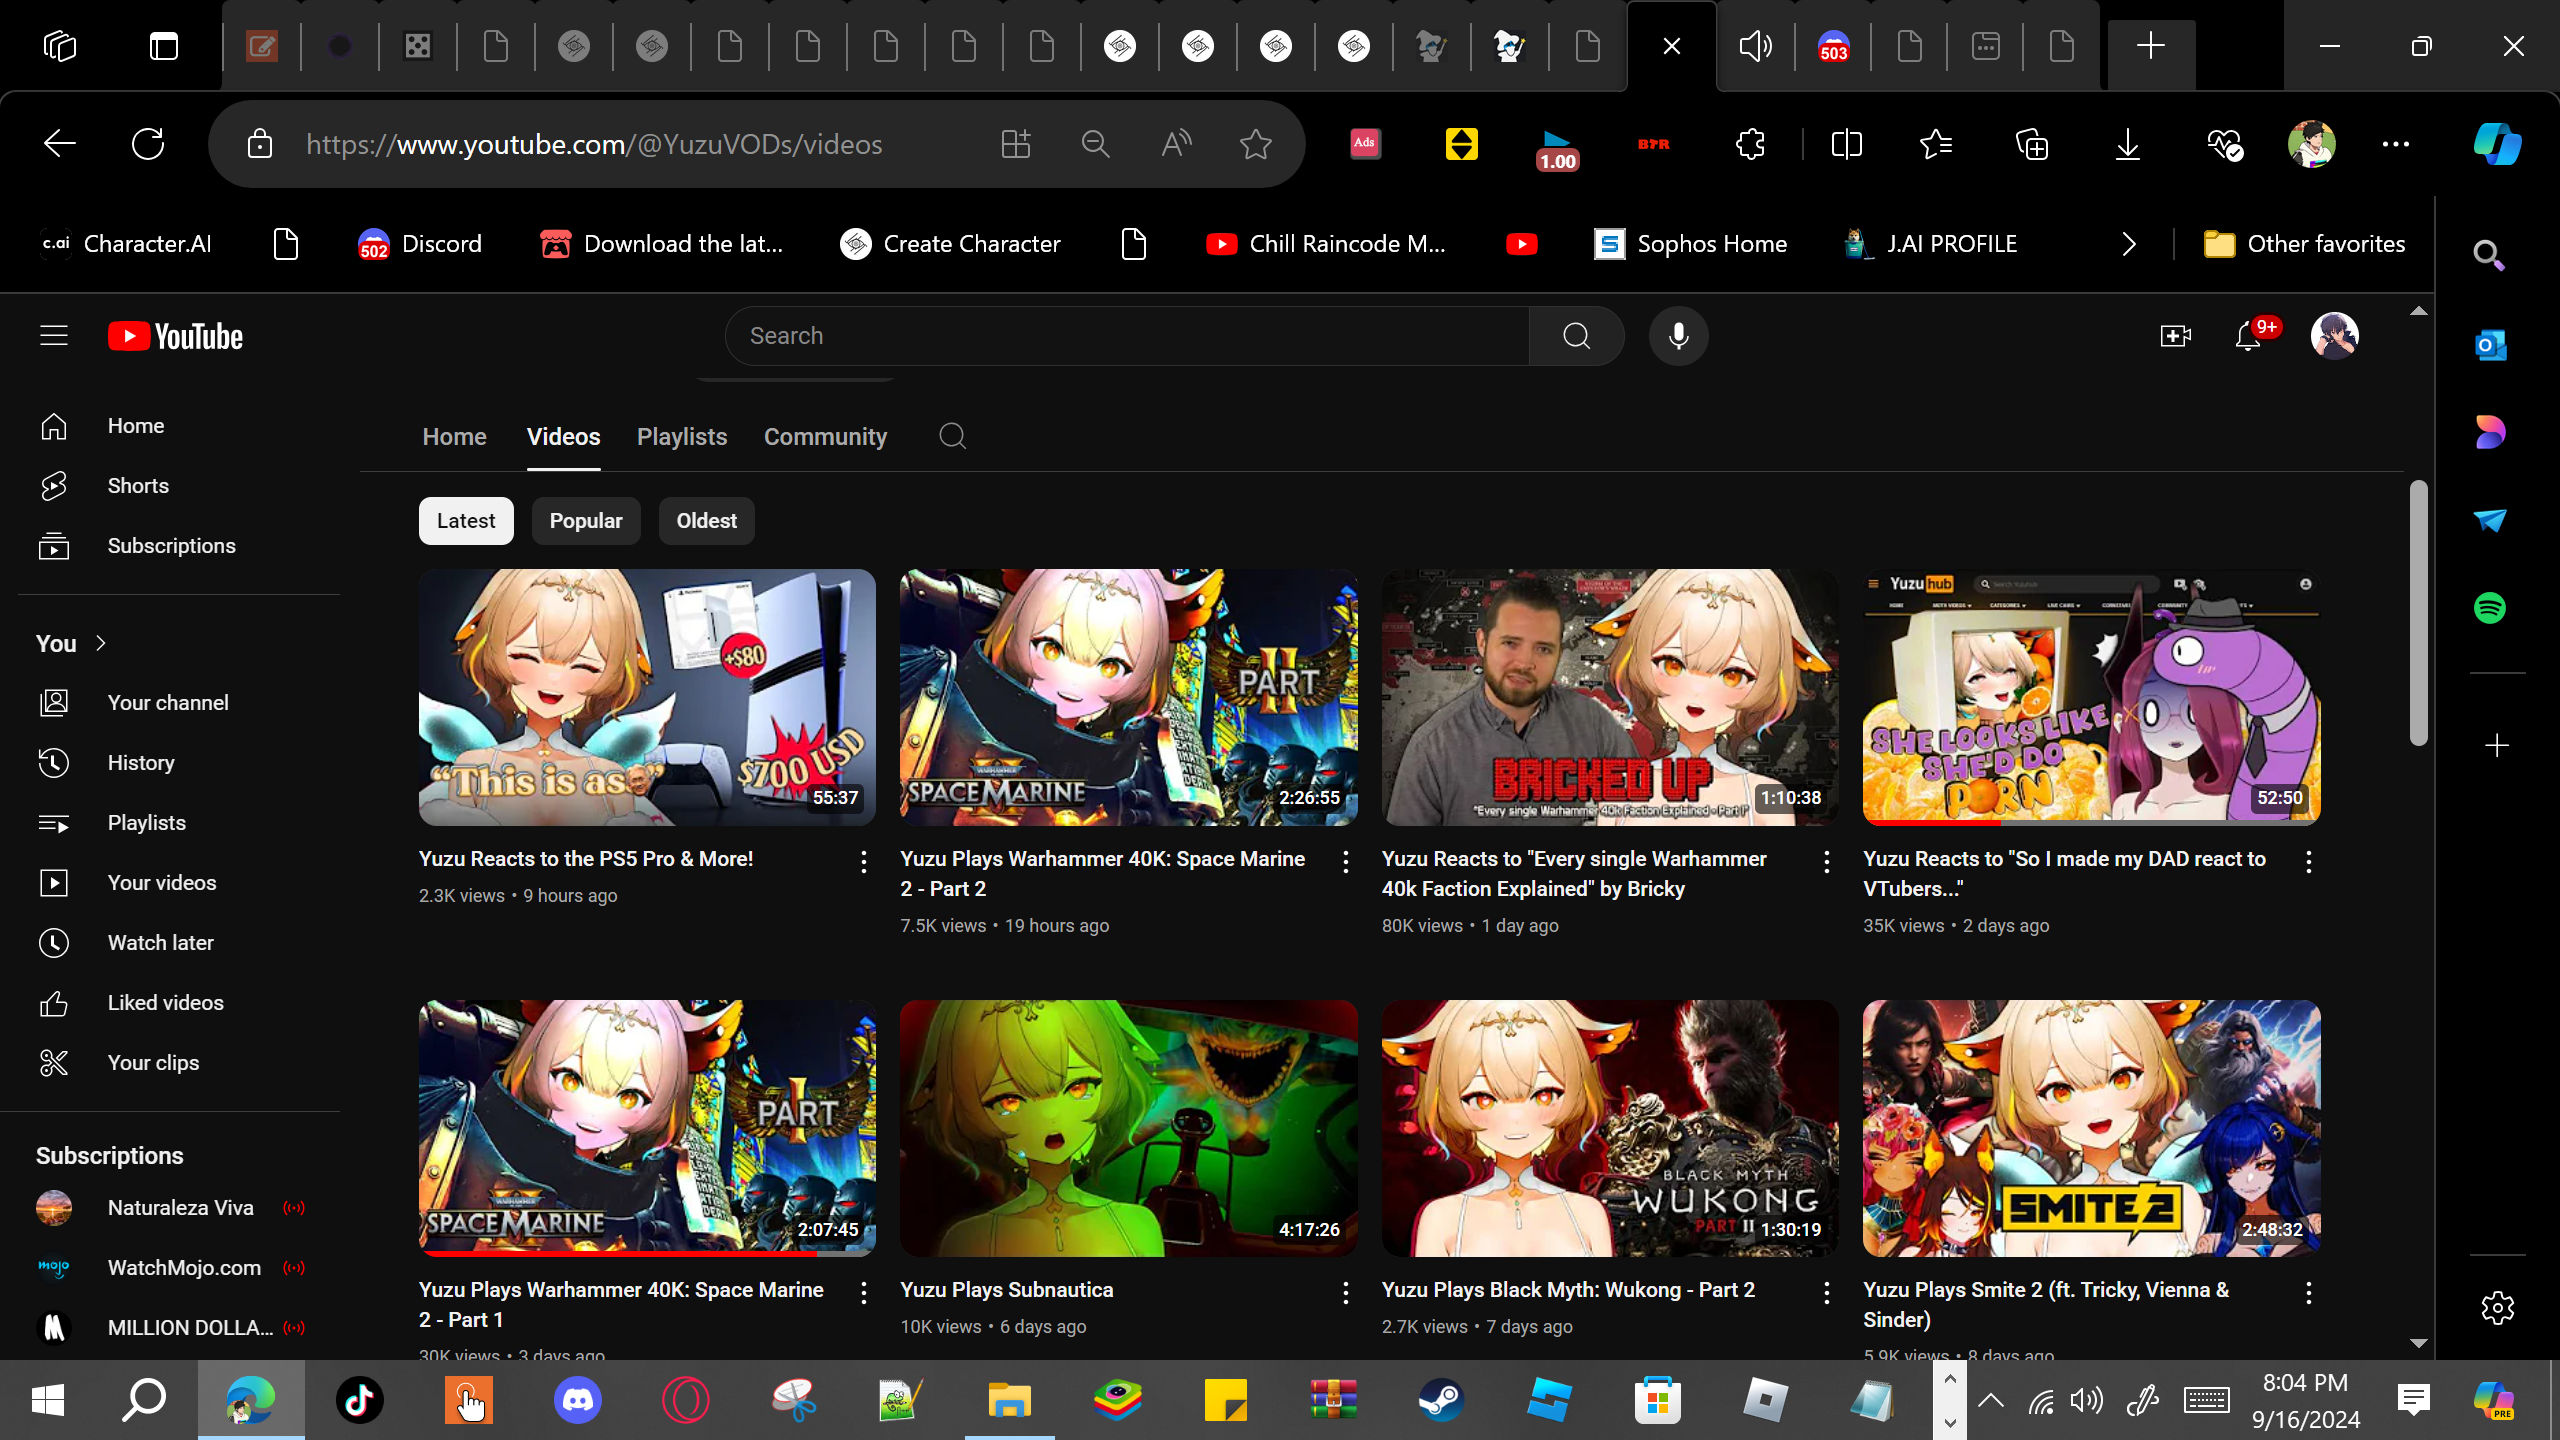Click the voice search microphone icon
This screenshot has width=2560, height=1440.
click(1679, 336)
